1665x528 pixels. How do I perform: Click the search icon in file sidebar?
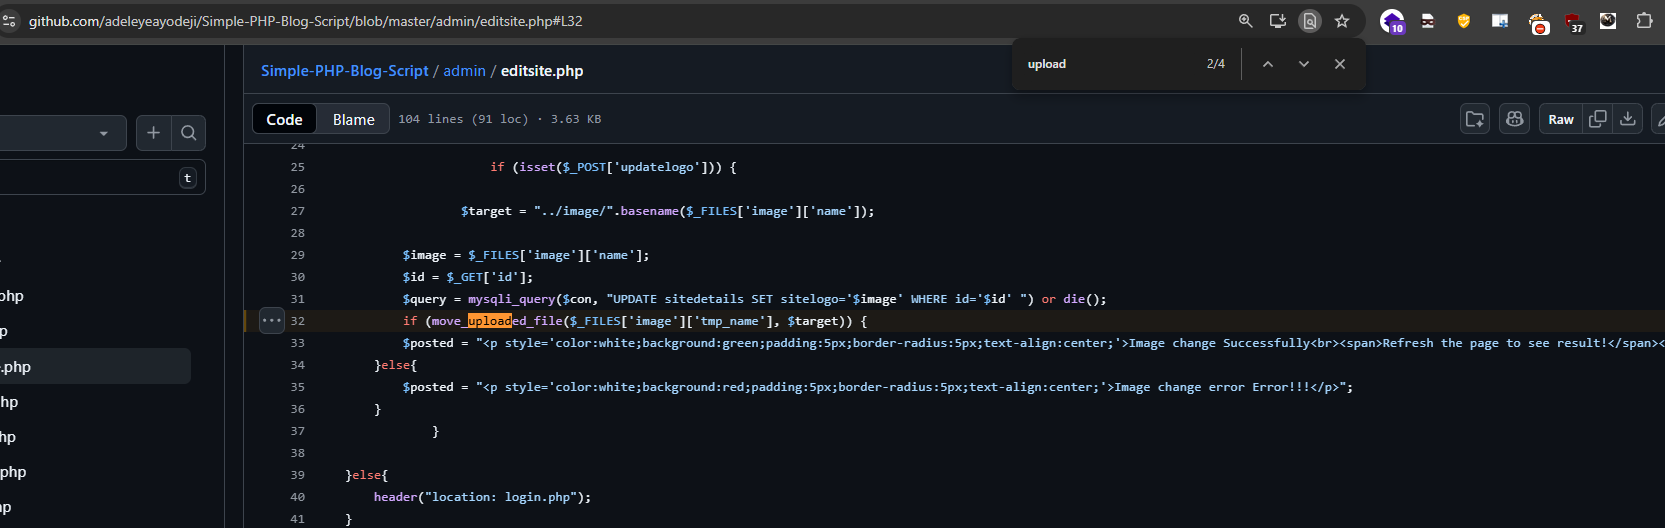point(188,133)
